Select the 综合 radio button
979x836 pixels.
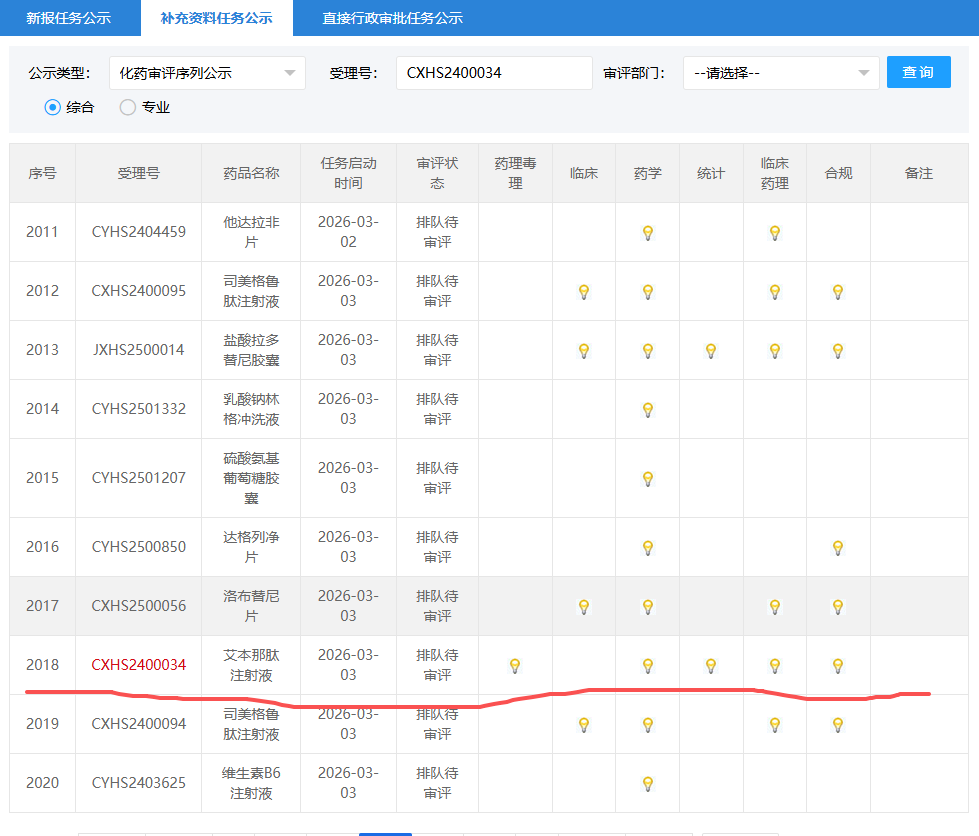coord(53,107)
